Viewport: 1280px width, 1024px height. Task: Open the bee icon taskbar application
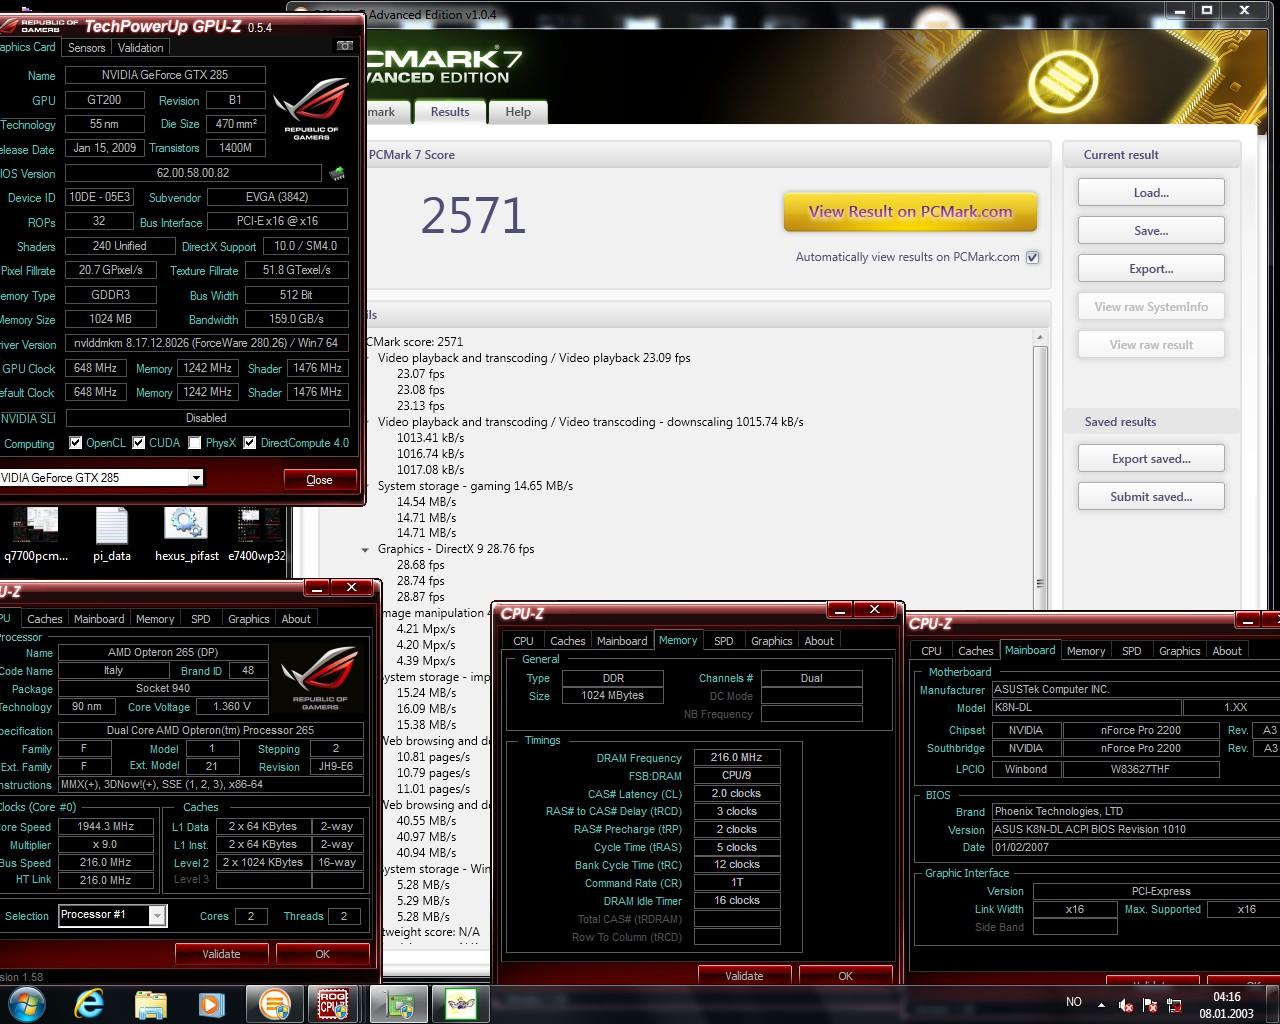point(460,1003)
